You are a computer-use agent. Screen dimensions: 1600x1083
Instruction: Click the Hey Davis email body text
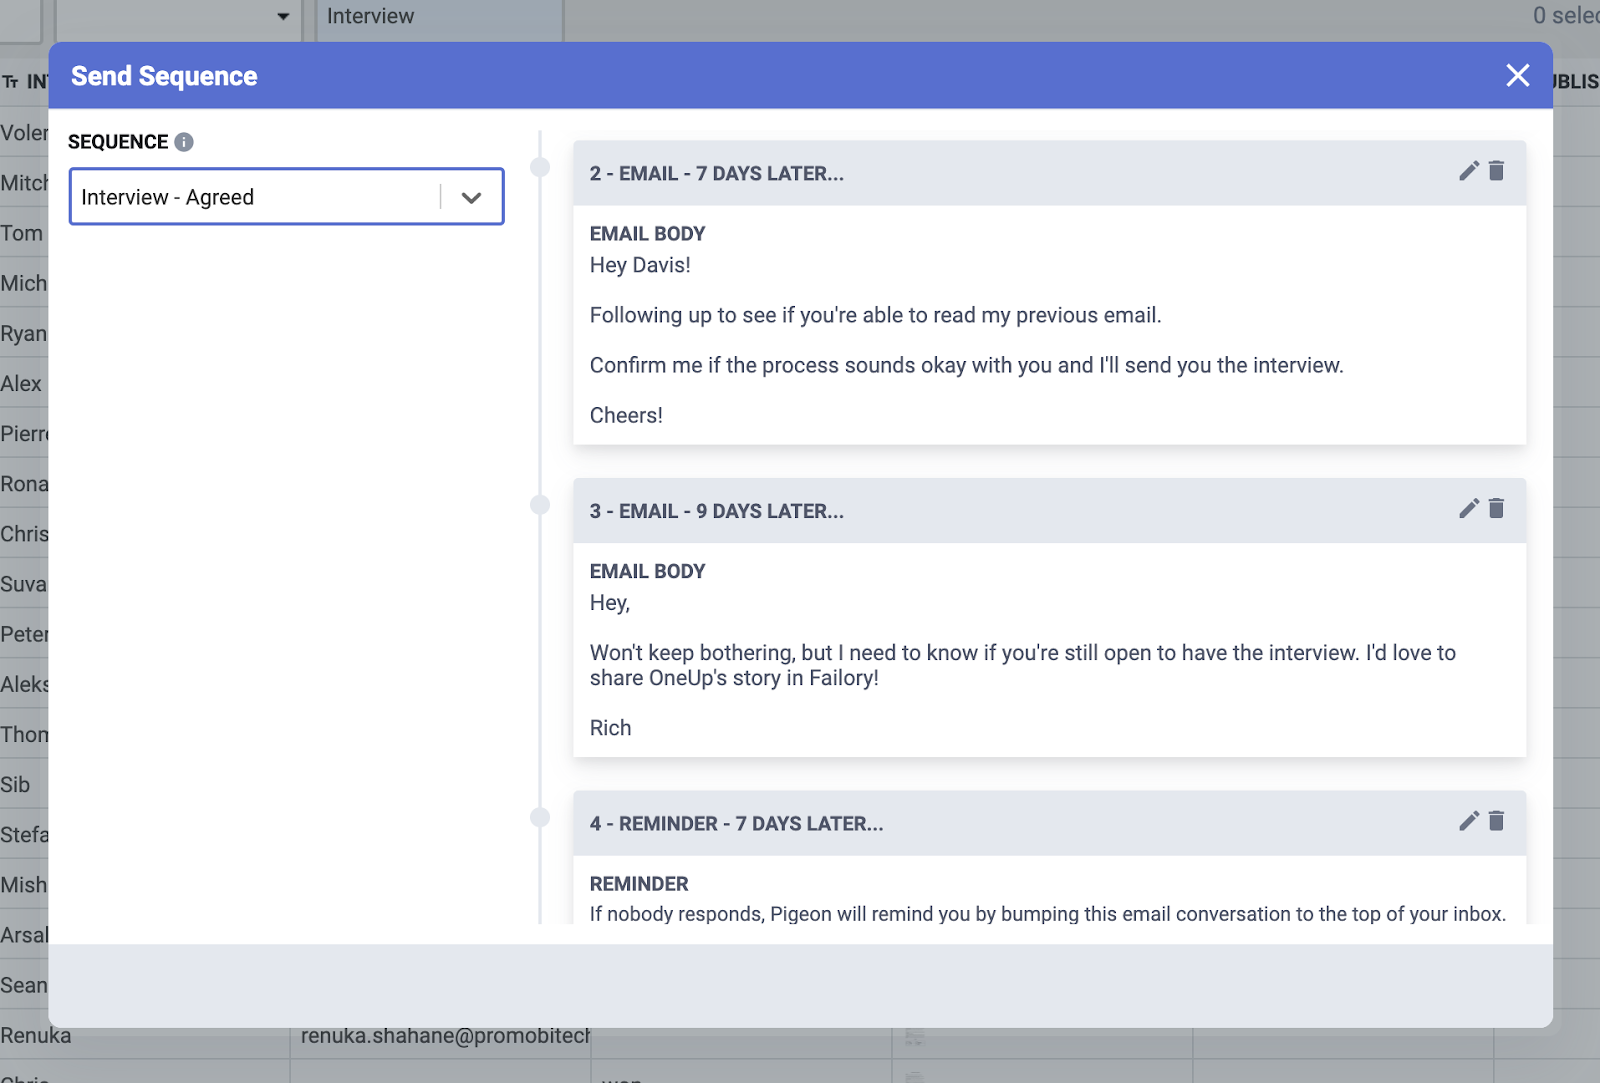[x=641, y=264]
